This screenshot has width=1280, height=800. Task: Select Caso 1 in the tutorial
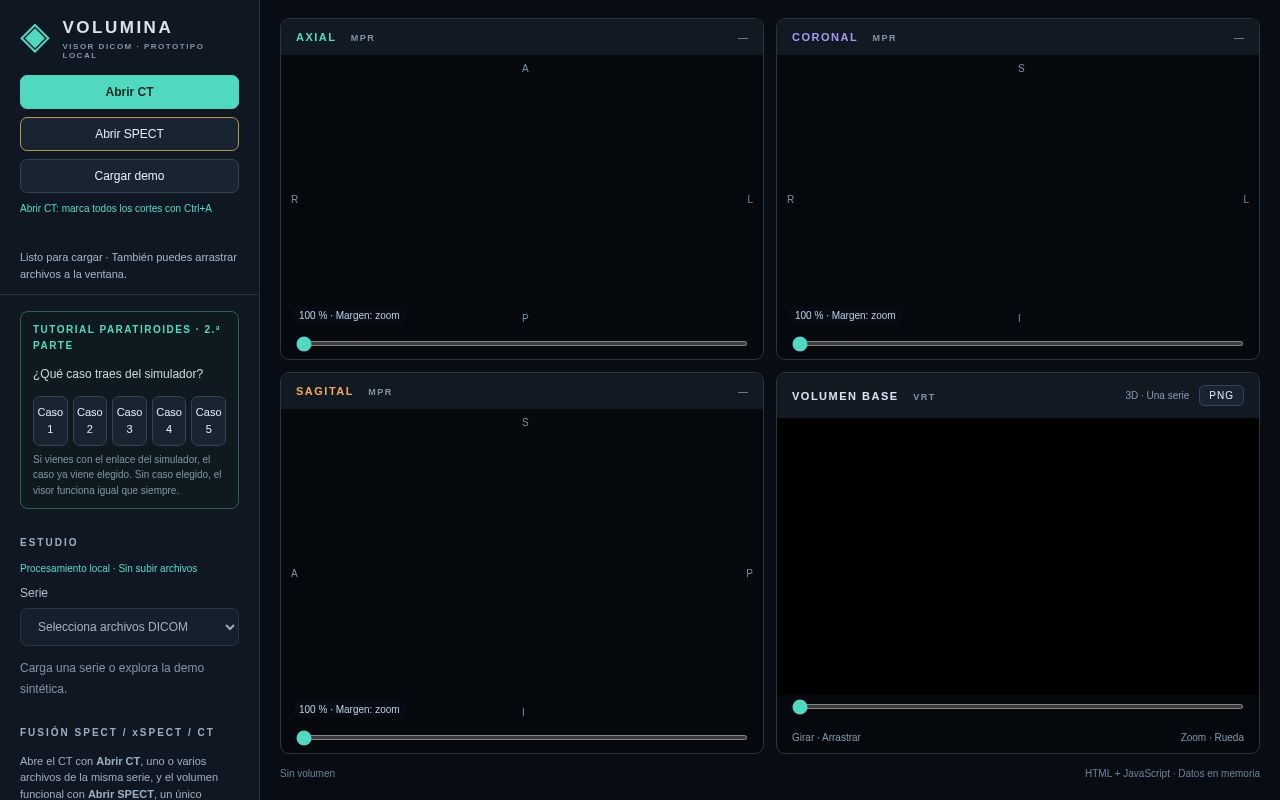pos(50,421)
